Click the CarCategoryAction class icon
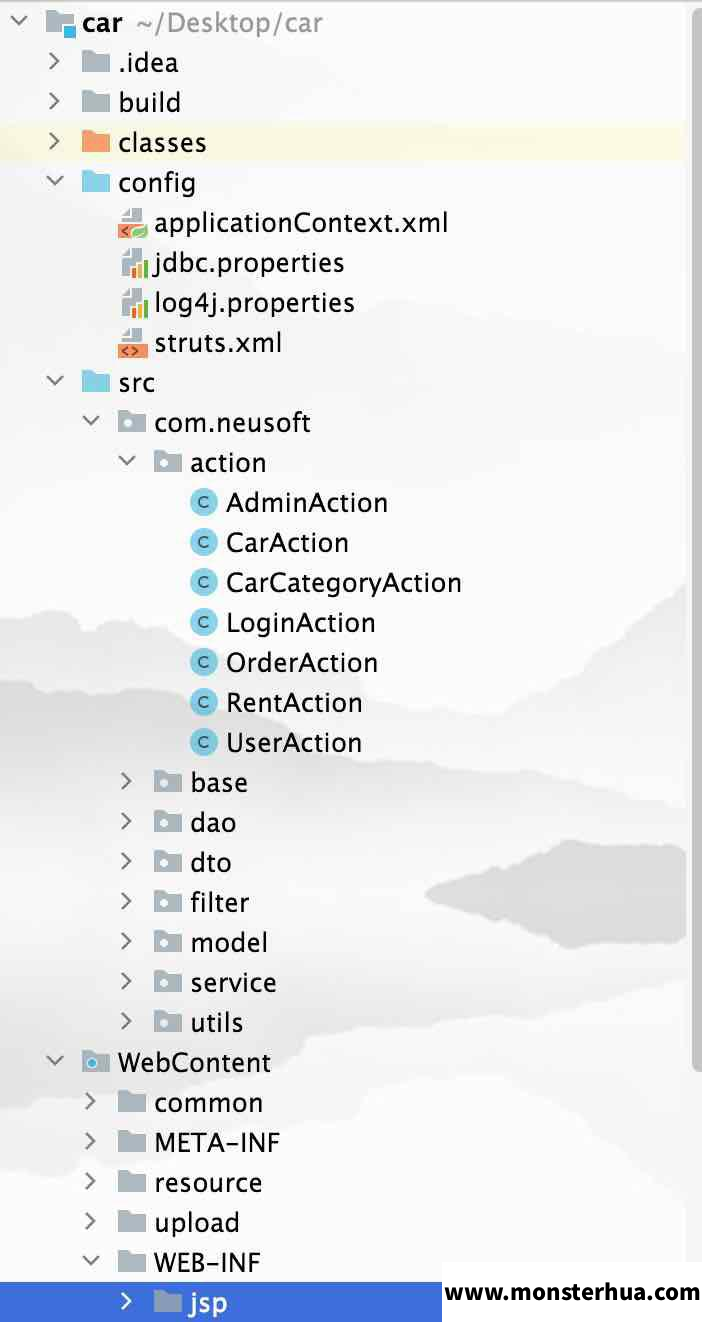 [204, 582]
